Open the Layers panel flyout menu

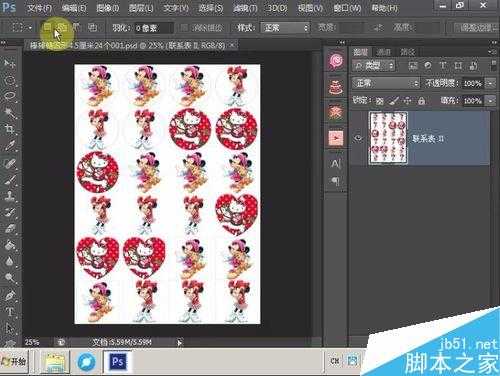[492, 52]
